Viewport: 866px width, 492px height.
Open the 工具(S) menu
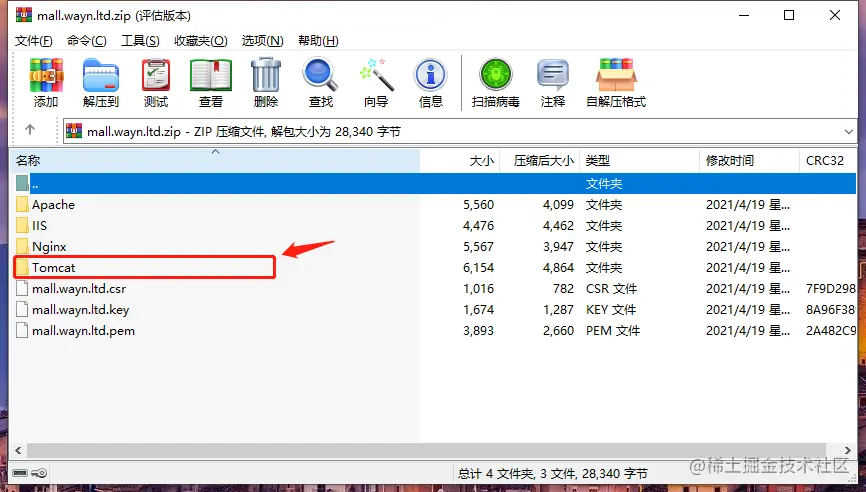pyautogui.click(x=140, y=41)
